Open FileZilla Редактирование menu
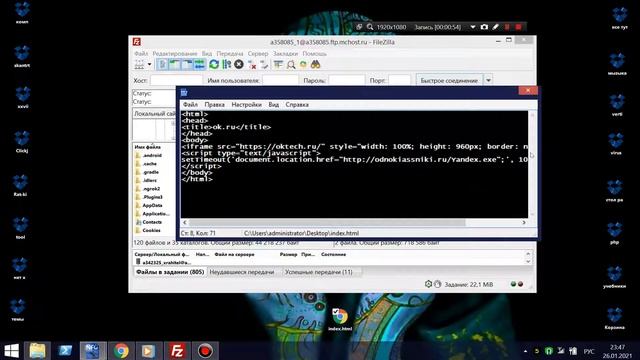 point(175,53)
